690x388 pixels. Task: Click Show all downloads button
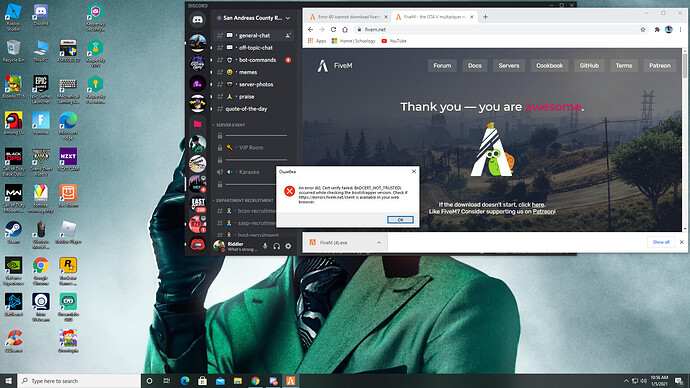pyautogui.click(x=661, y=242)
